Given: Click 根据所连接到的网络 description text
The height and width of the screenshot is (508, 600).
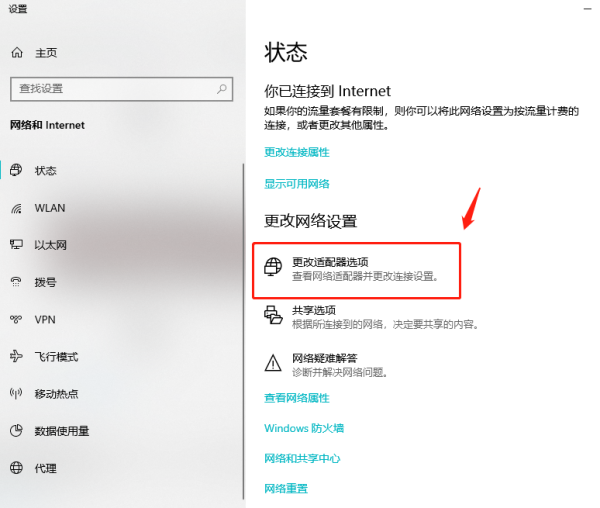Looking at the screenshot, I should [385, 324].
